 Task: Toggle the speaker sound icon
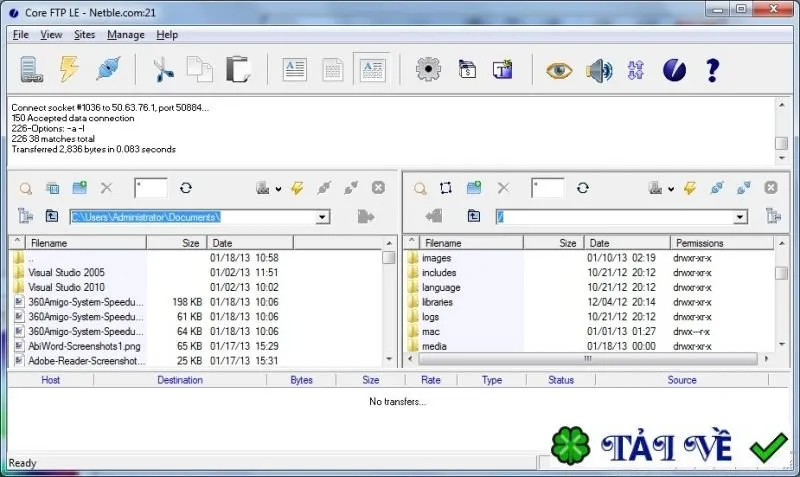(599, 70)
